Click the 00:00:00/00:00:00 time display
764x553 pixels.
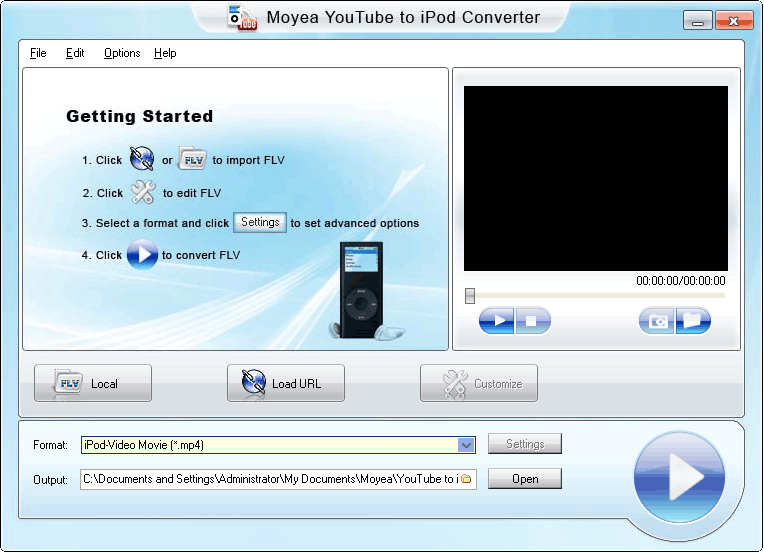(681, 281)
